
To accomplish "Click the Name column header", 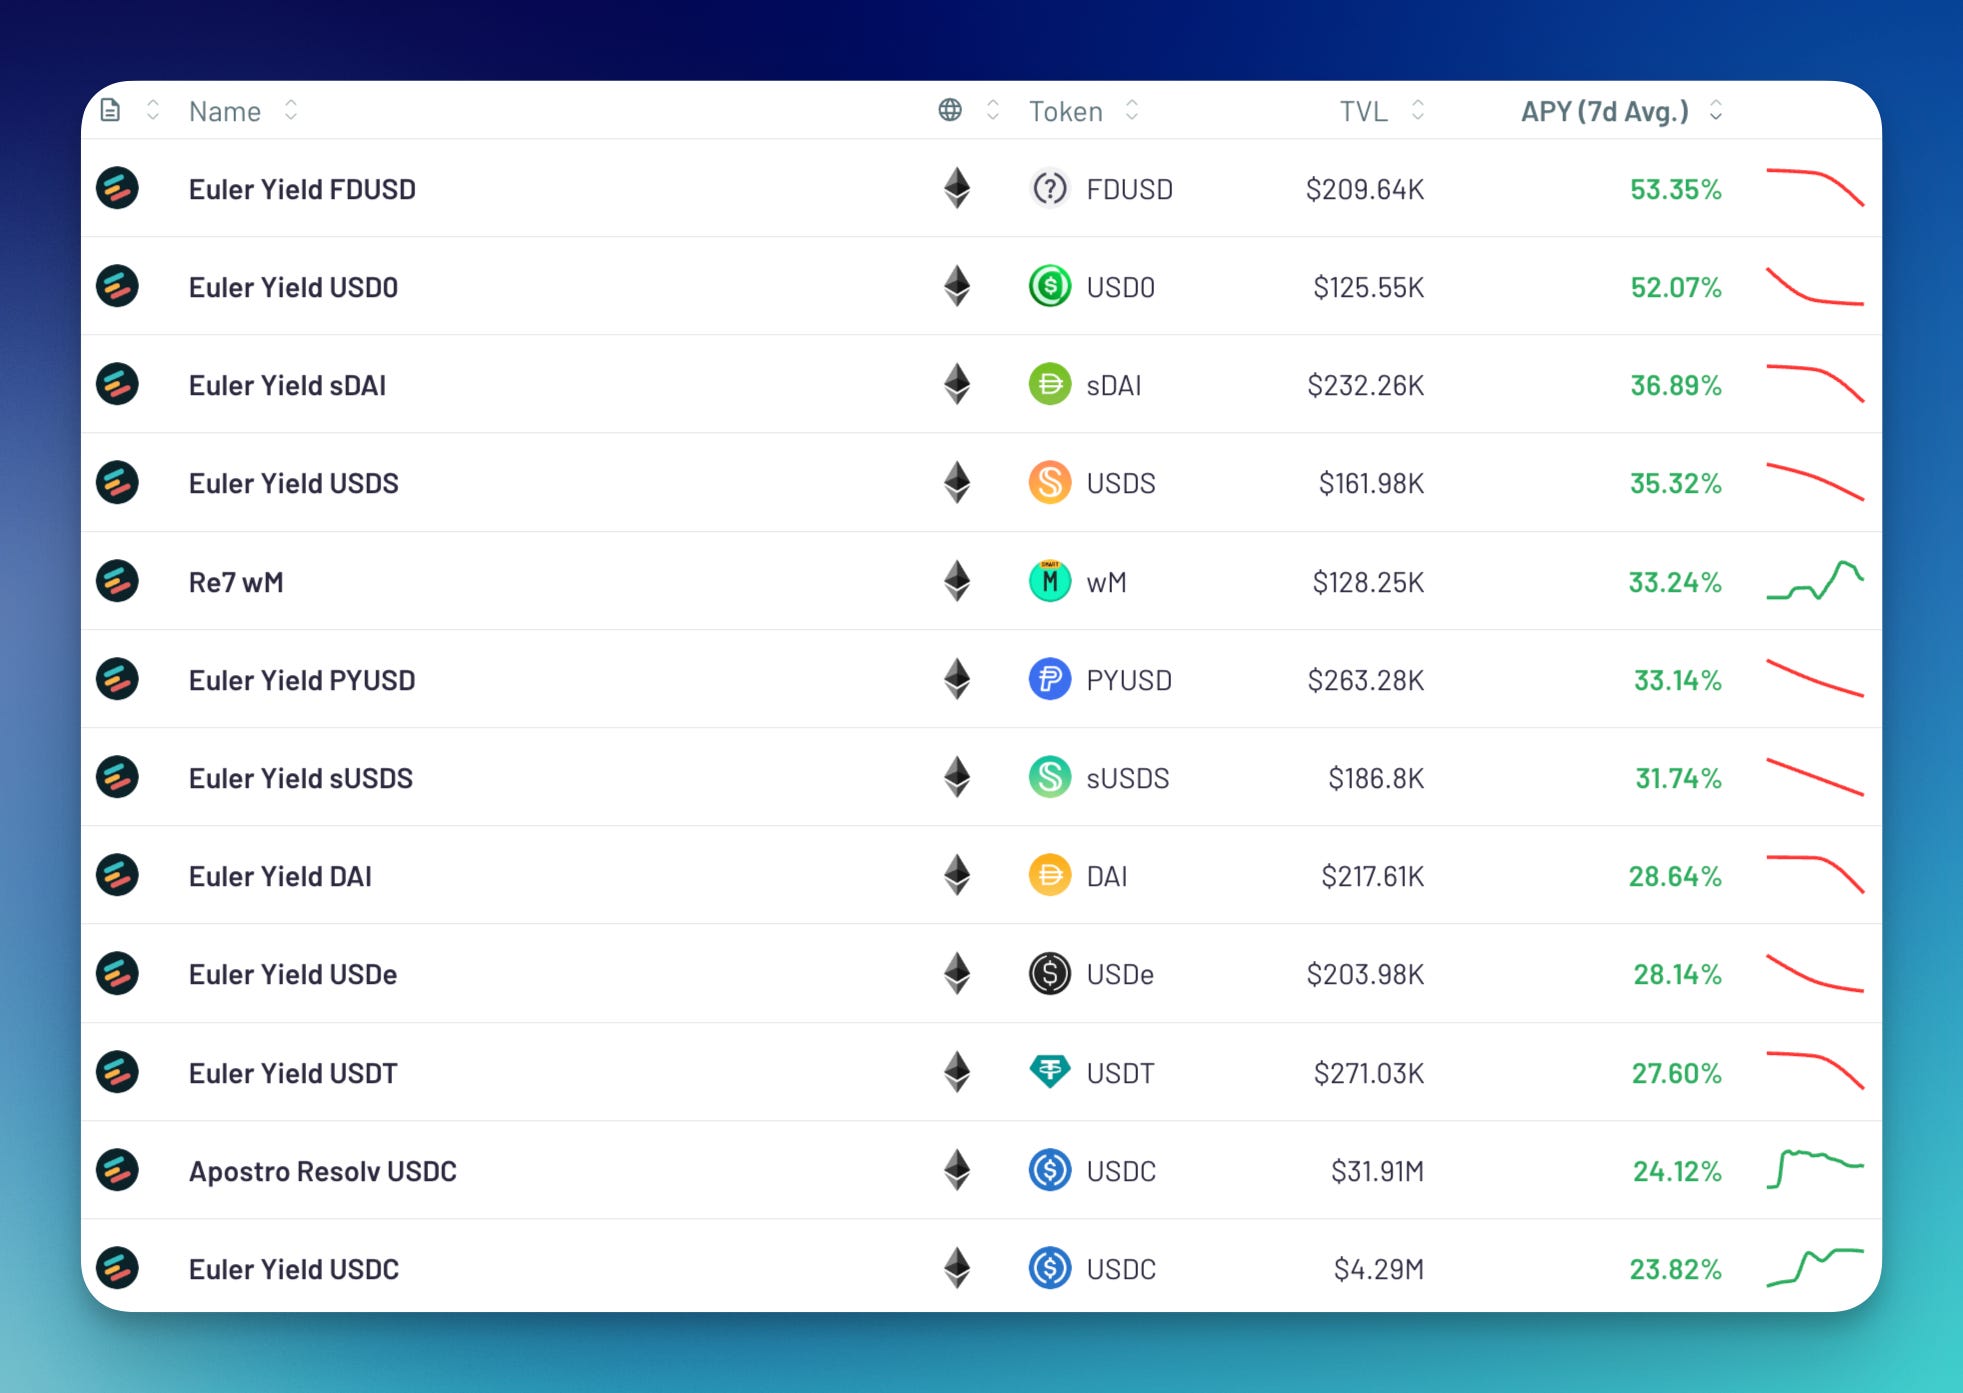I will (225, 111).
